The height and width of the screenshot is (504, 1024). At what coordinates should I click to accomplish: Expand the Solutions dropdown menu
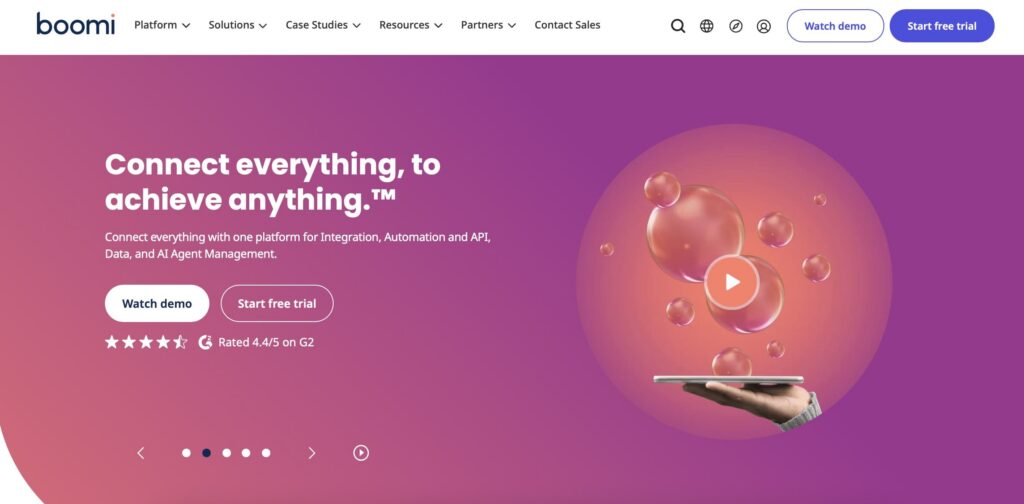238,25
